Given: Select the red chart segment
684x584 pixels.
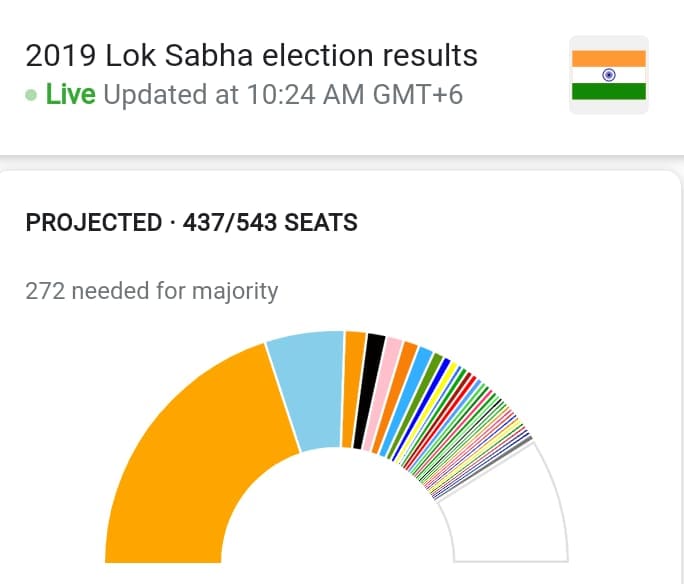Looking at the screenshot, I should pos(439,423).
